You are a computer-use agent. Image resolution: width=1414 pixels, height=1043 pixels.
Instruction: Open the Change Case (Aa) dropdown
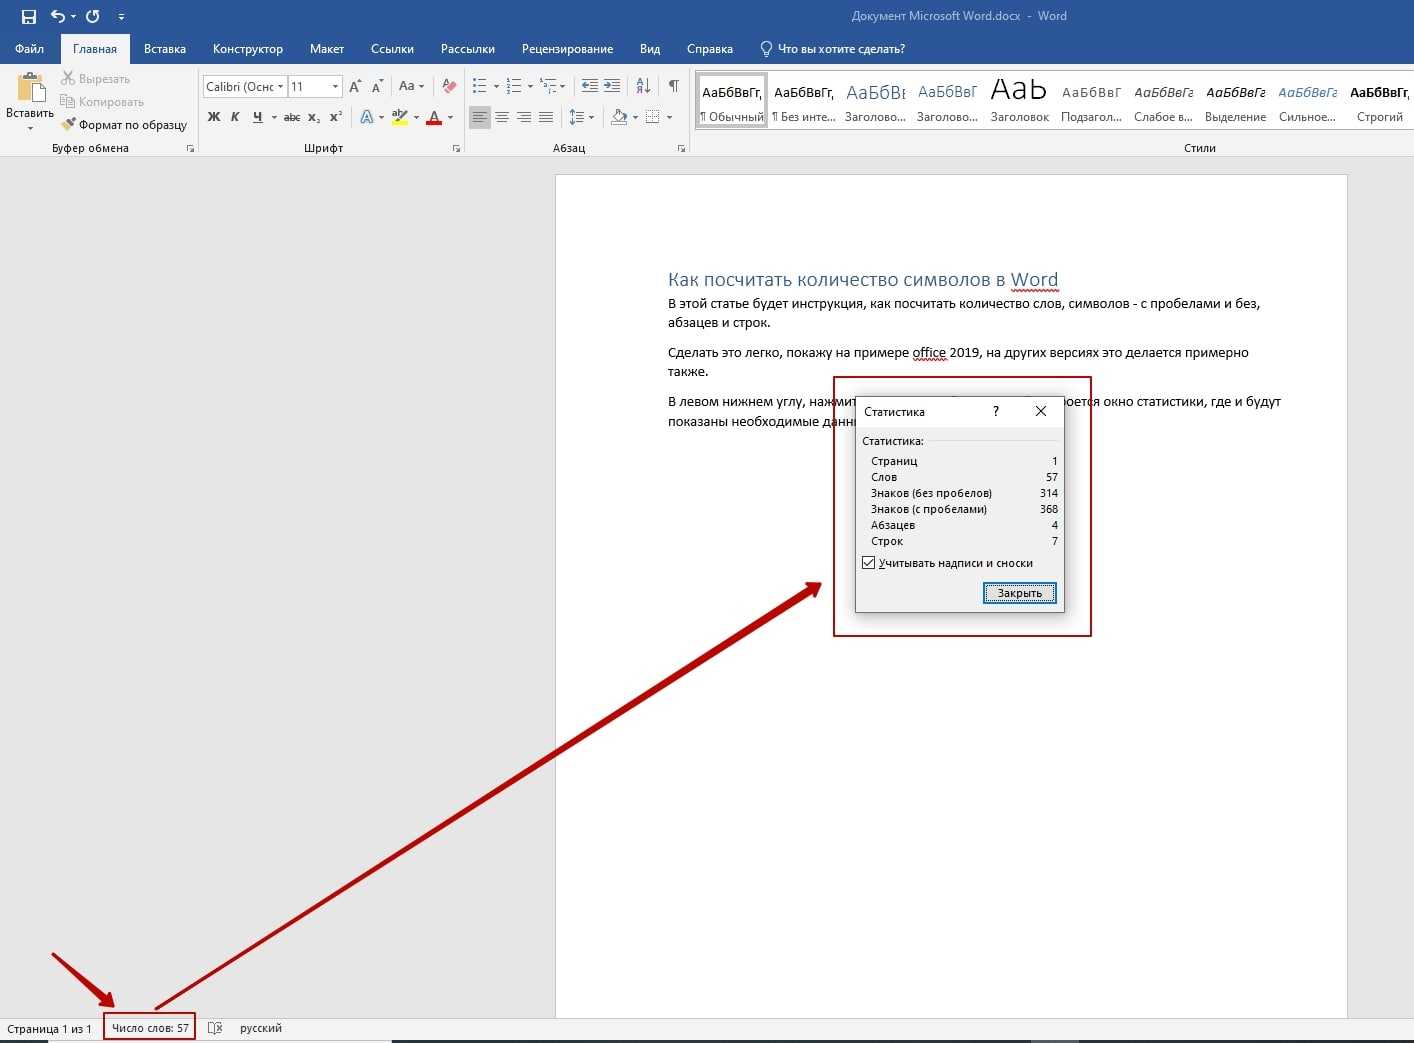(x=411, y=87)
